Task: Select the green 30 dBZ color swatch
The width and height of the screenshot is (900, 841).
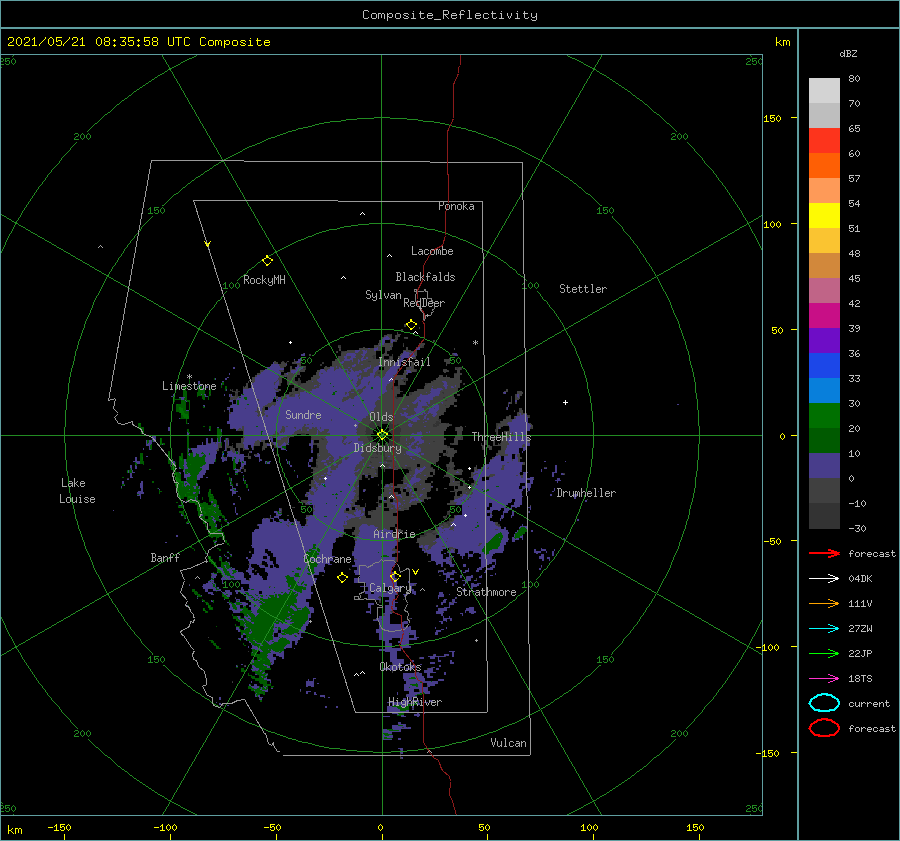Action: [824, 416]
